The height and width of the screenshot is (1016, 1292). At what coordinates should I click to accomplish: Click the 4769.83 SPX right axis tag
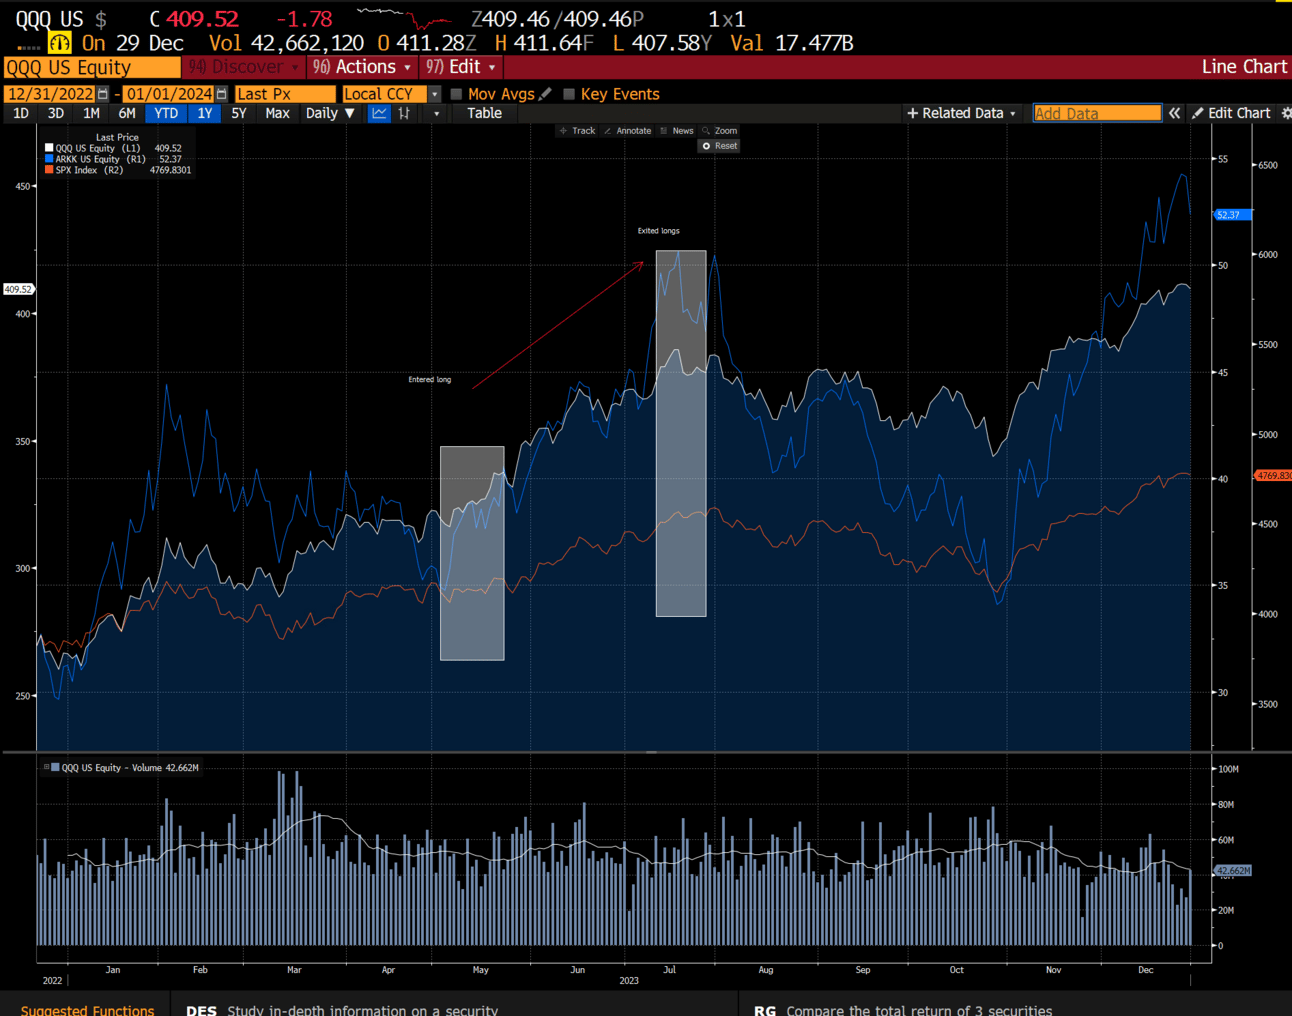(x=1273, y=476)
